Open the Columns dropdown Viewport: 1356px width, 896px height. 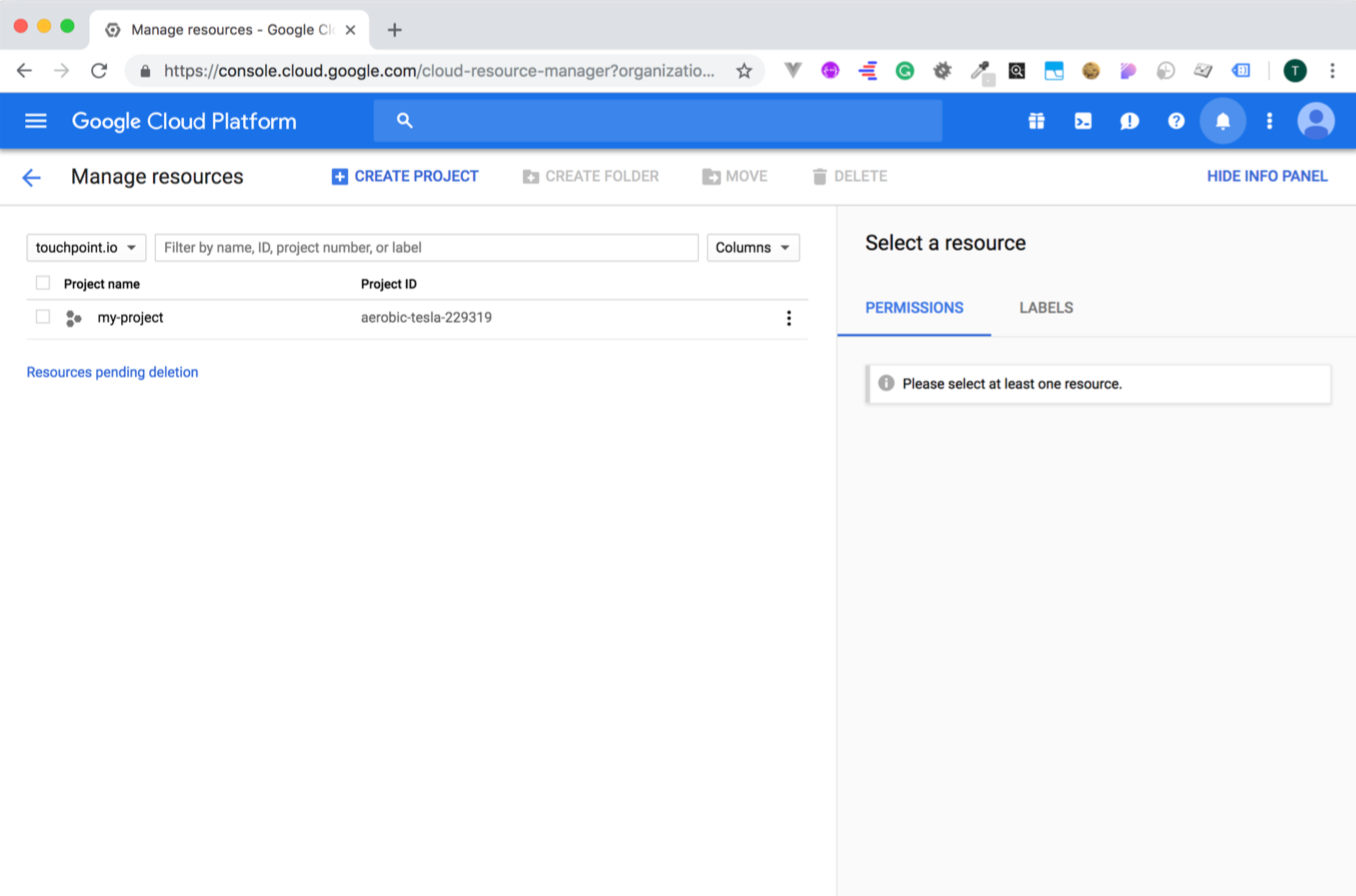pyautogui.click(x=753, y=247)
